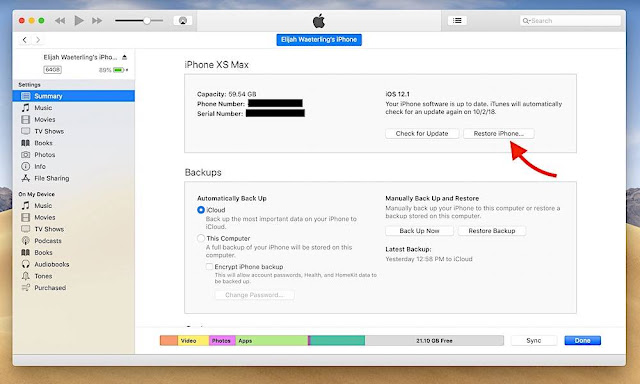Open the AirPlay output icon
640x384 pixels.
[183, 20]
